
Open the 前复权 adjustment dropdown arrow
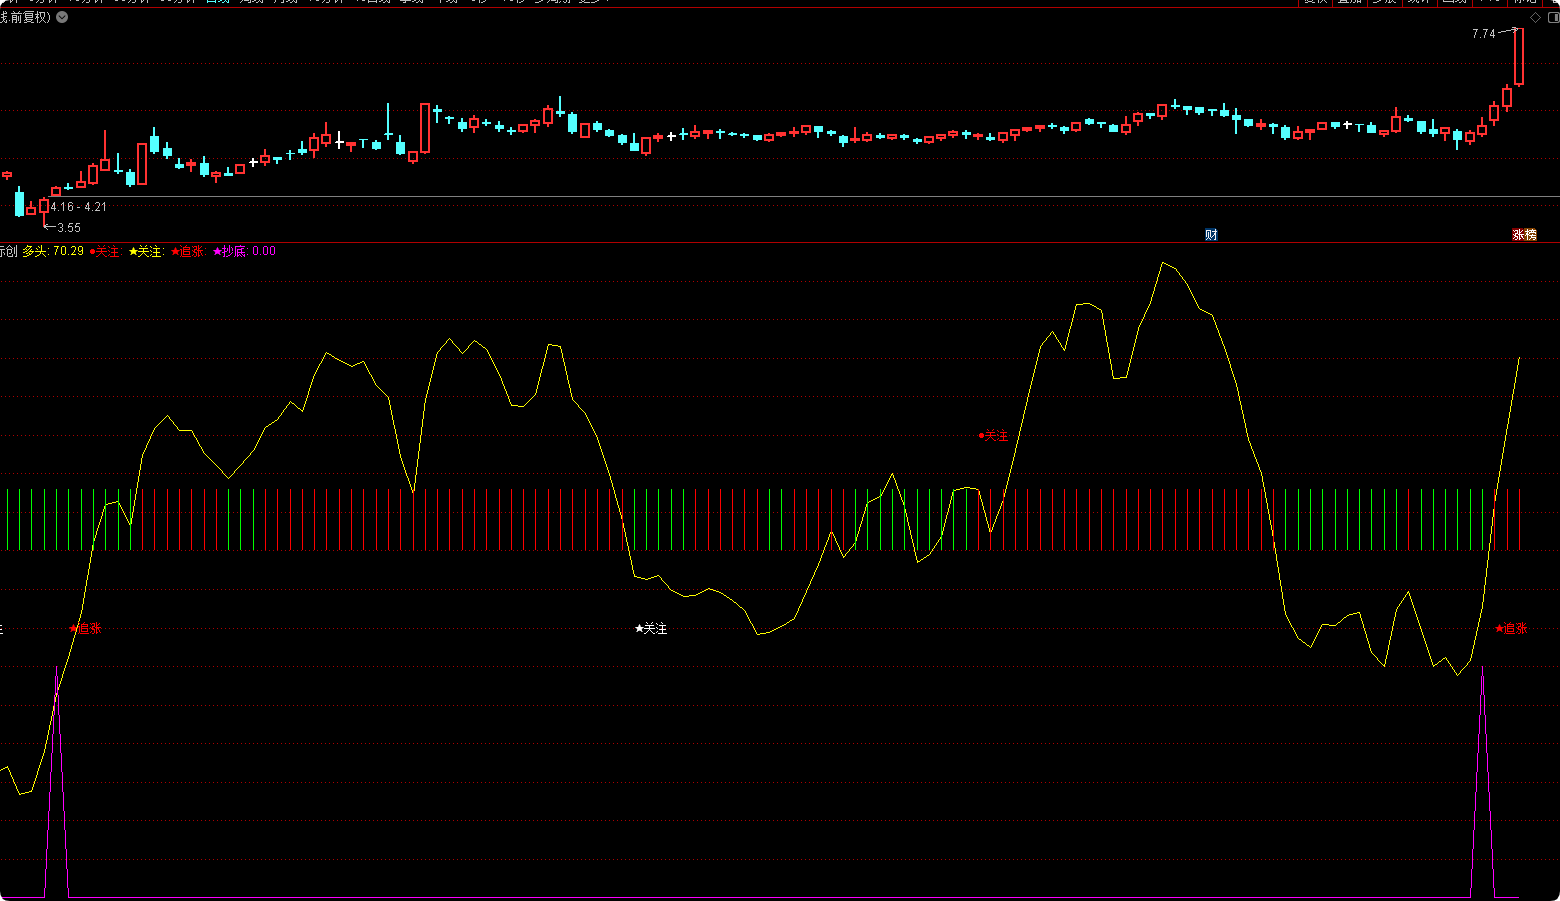(62, 17)
